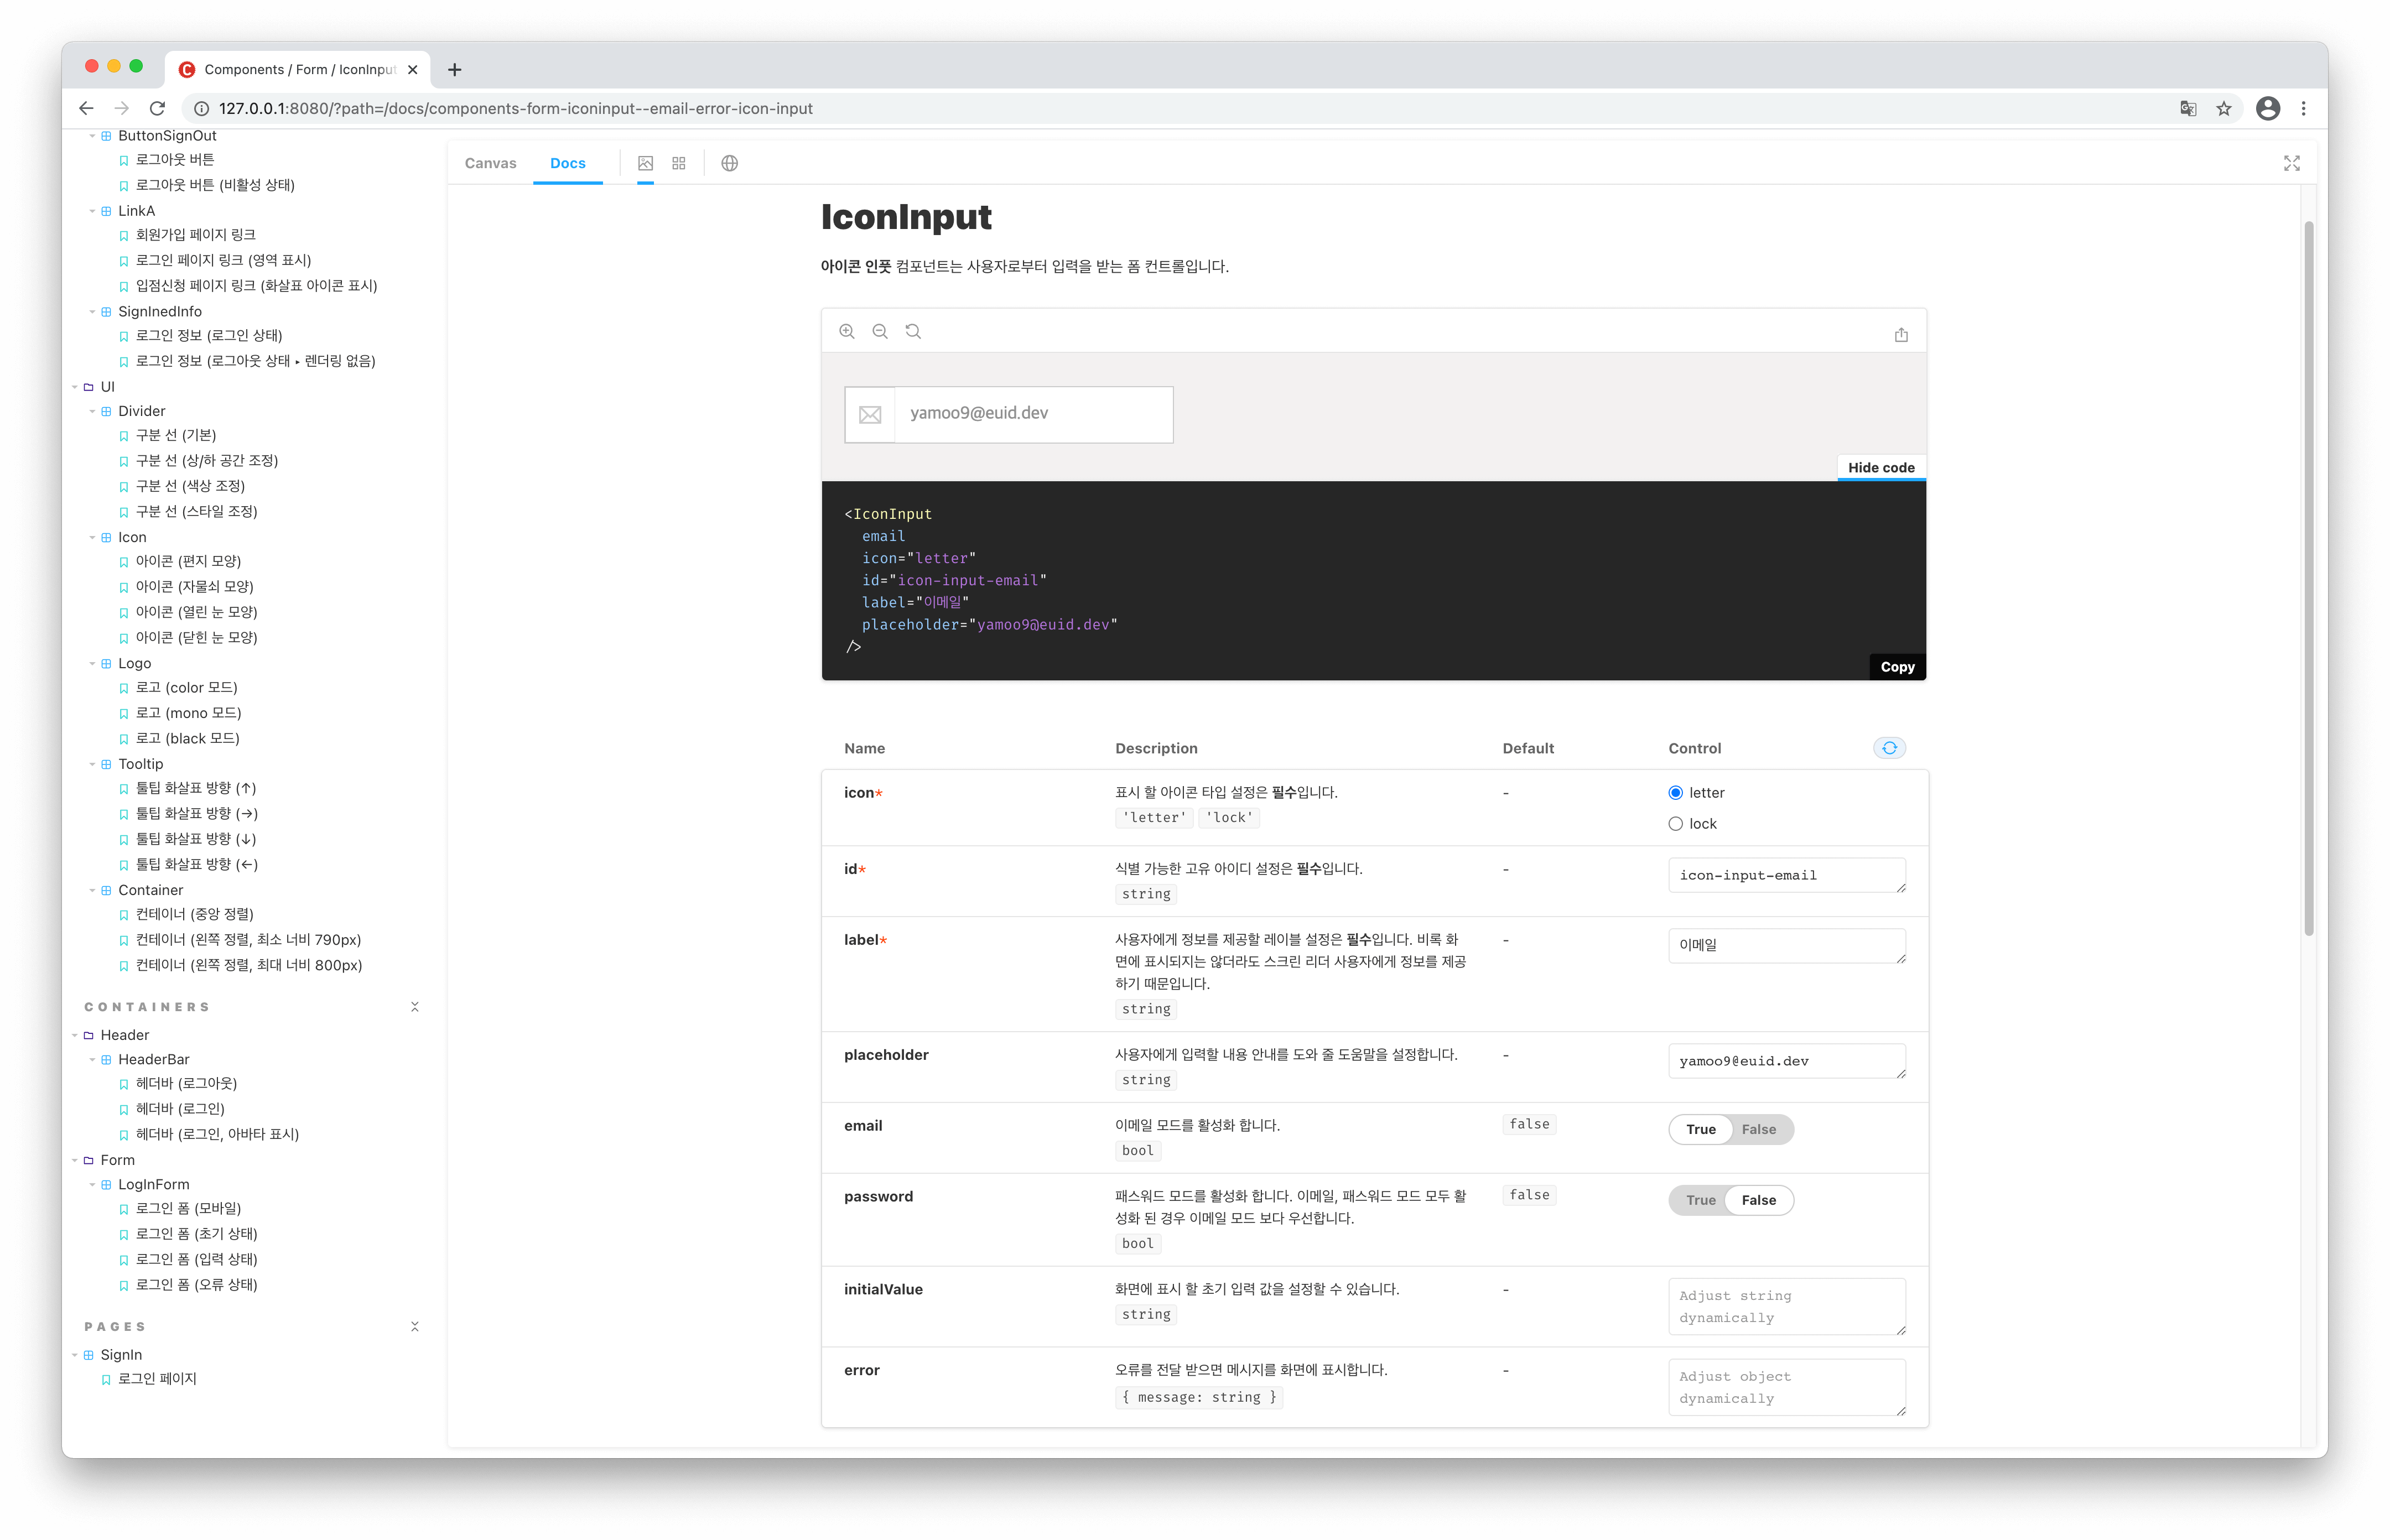Click the email input in the preview
The width and height of the screenshot is (2390, 1540).
coord(1033,414)
